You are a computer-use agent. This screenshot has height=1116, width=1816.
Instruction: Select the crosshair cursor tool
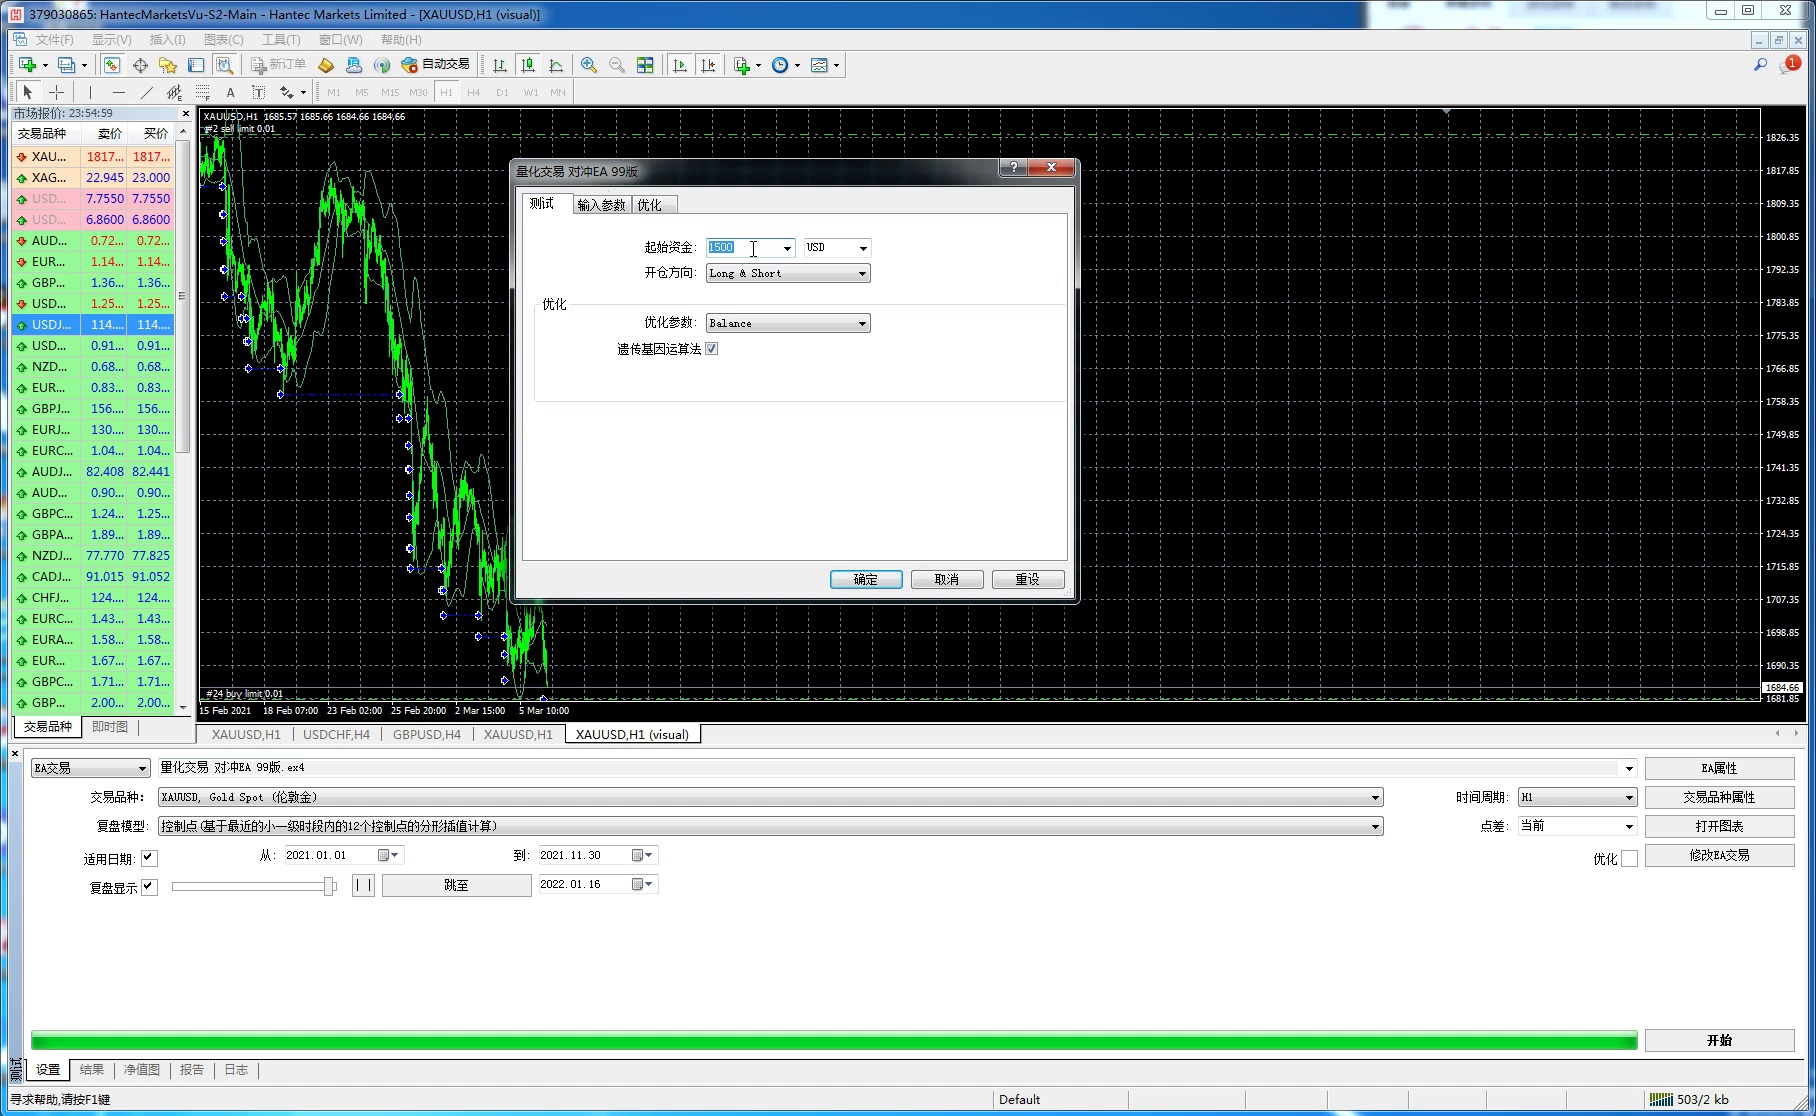pos(56,92)
